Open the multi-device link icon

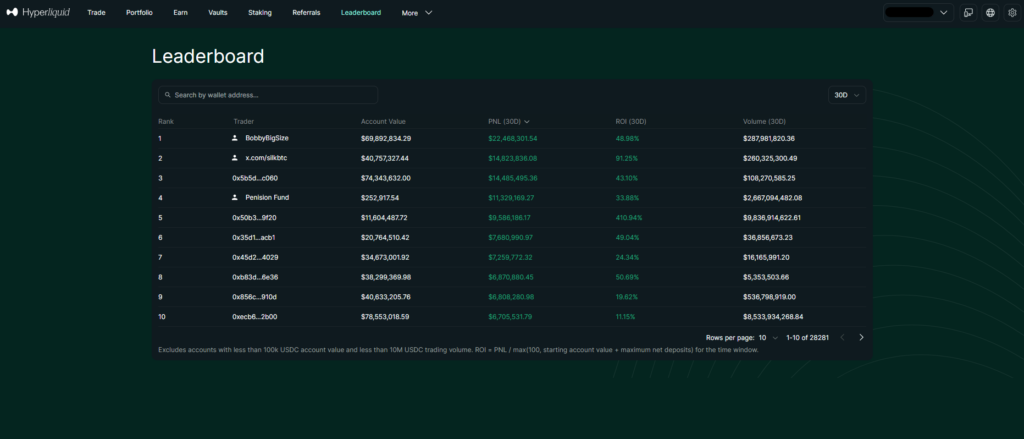(968, 13)
